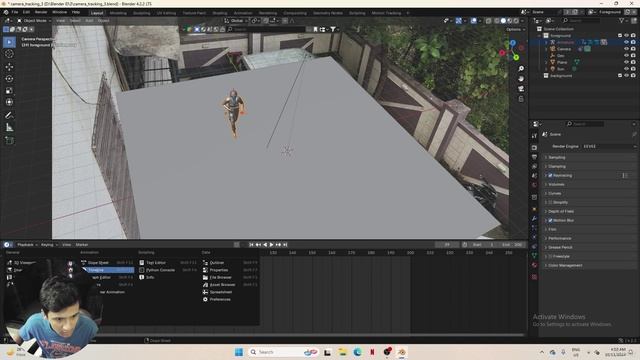Open the Windows Start menu on the taskbar
This screenshot has height=360, width=640.
pyautogui.click(x=239, y=352)
